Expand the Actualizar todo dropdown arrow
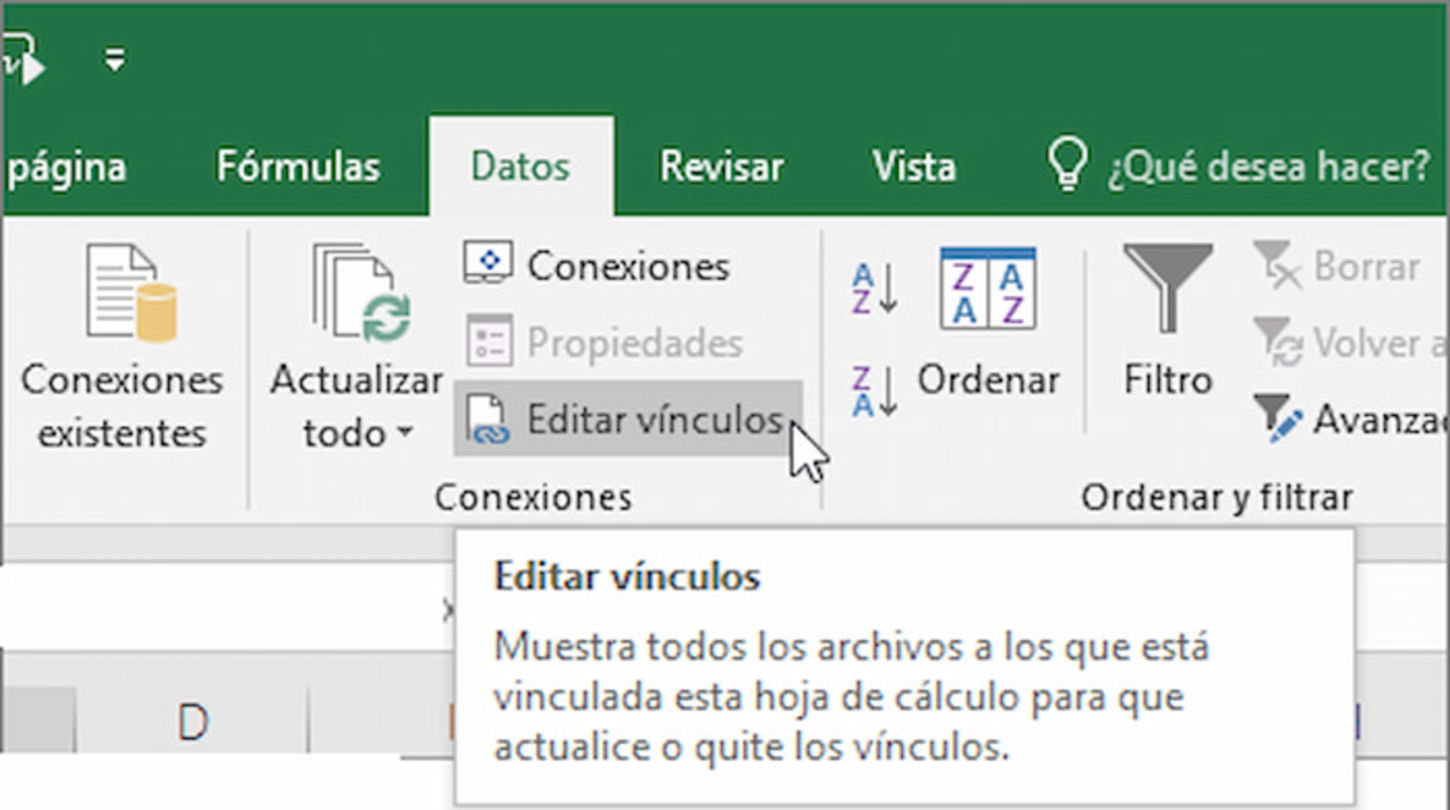The image size is (1450, 810). click(404, 434)
